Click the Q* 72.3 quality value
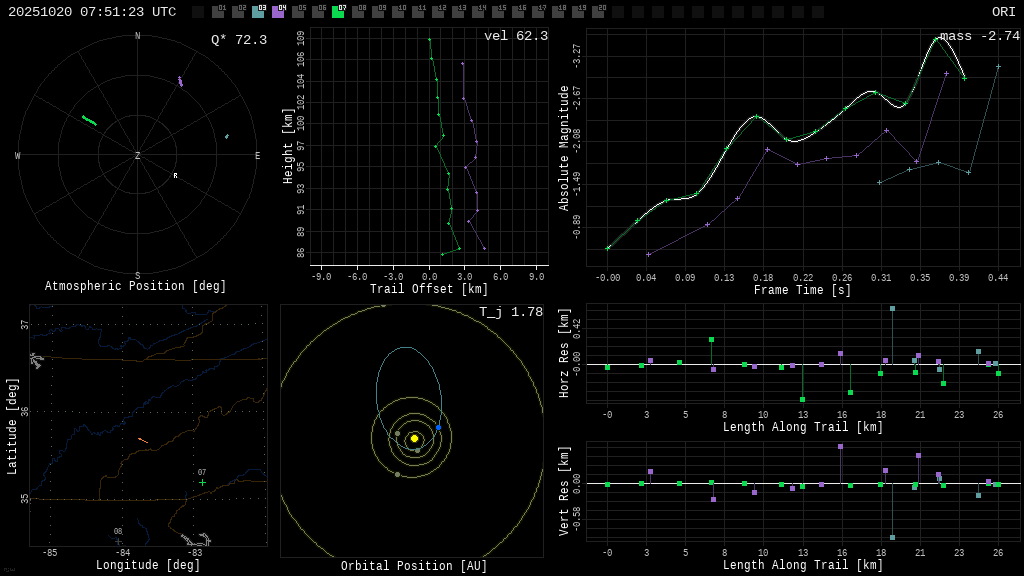Screen dimensions: 1024x576 [x=238, y=40]
